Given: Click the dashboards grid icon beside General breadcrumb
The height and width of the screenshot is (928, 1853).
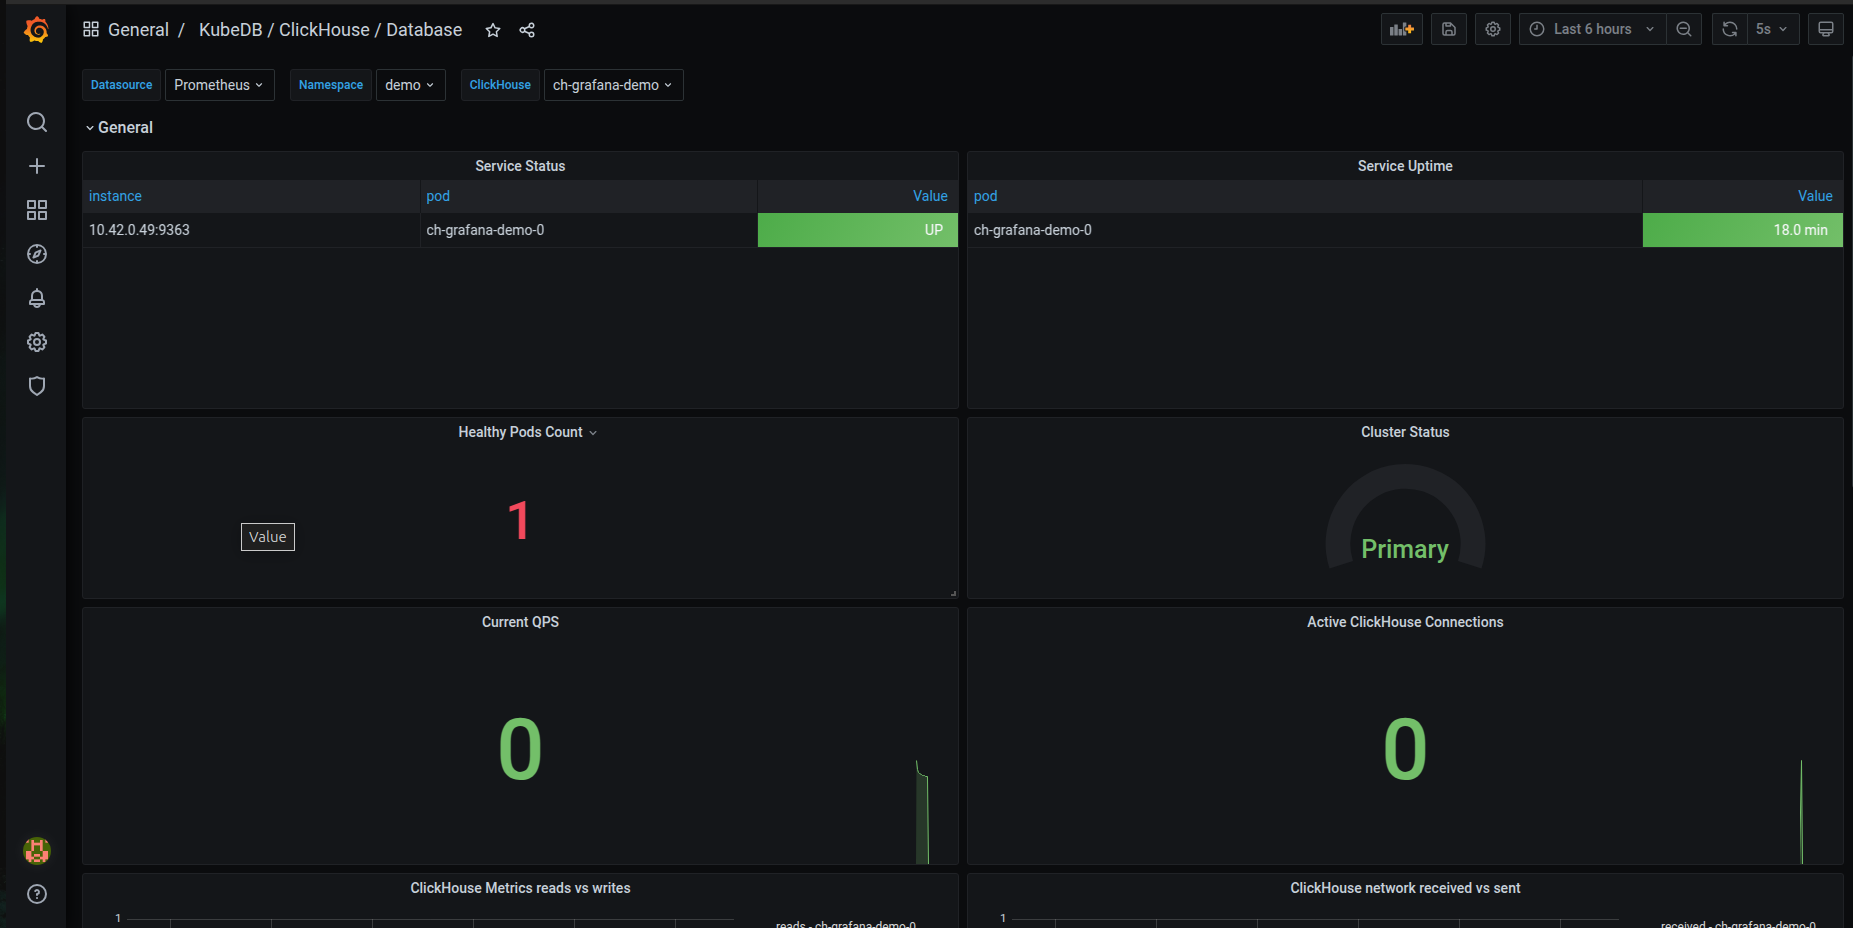Looking at the screenshot, I should coord(91,30).
